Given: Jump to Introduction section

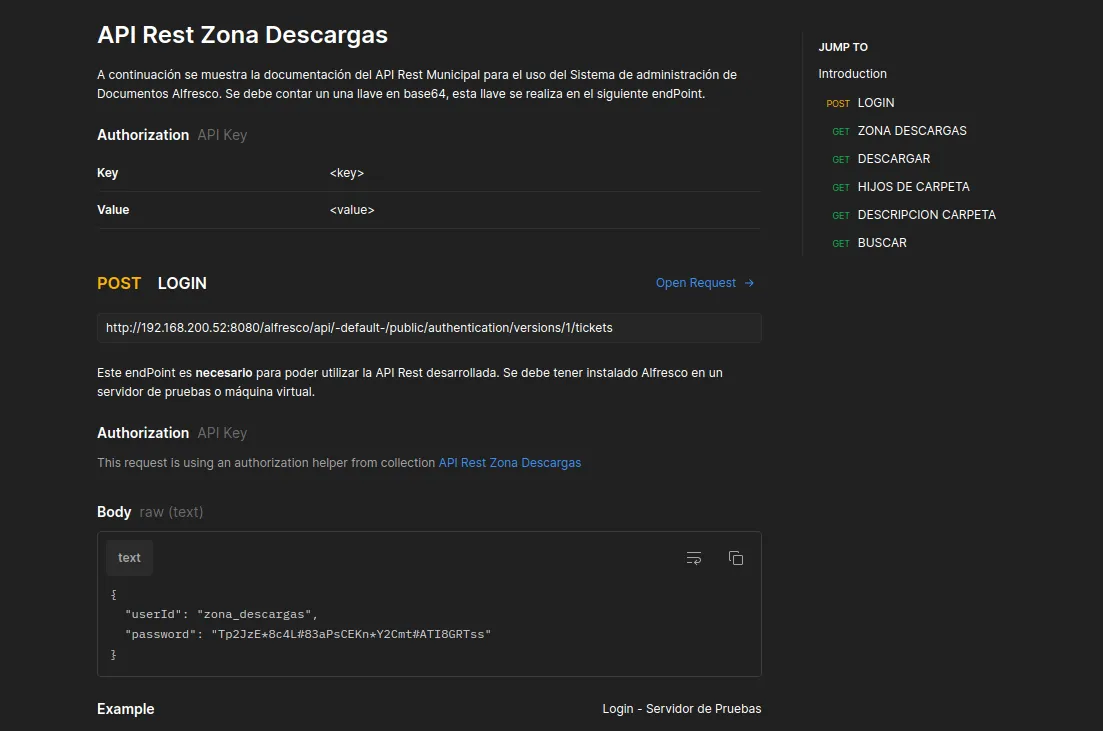Looking at the screenshot, I should [853, 74].
